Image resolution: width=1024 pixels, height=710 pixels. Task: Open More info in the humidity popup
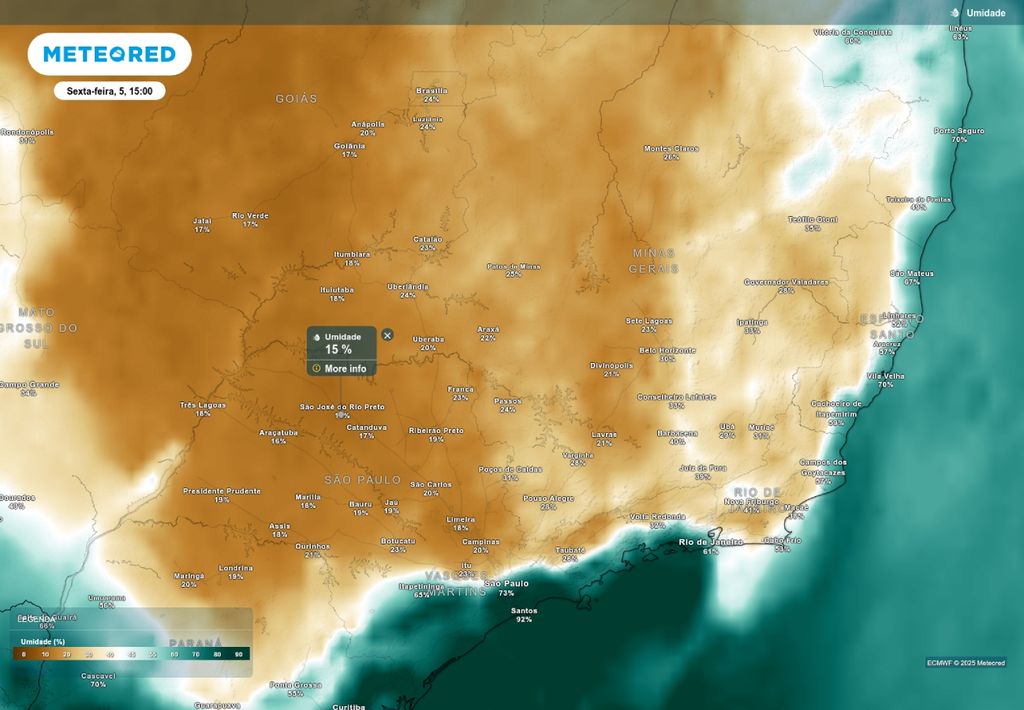tap(345, 368)
